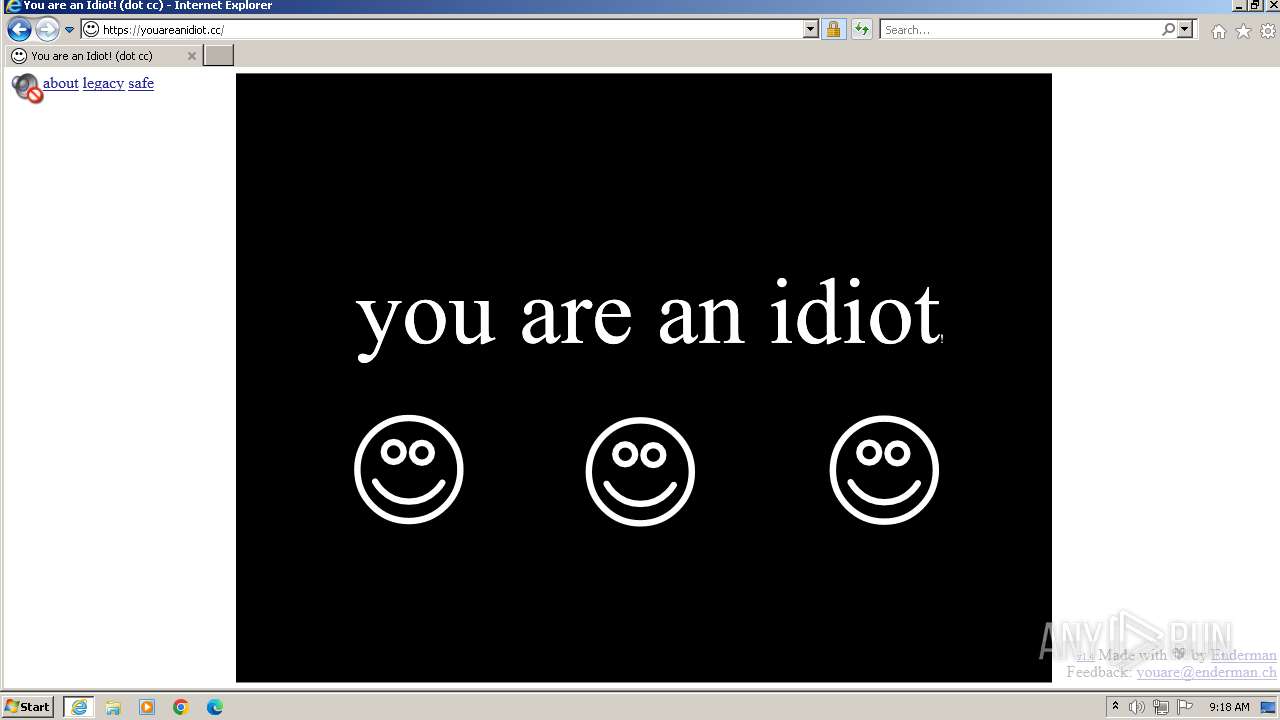Open the system volume tray icon
The image size is (1280, 720).
(x=1137, y=707)
